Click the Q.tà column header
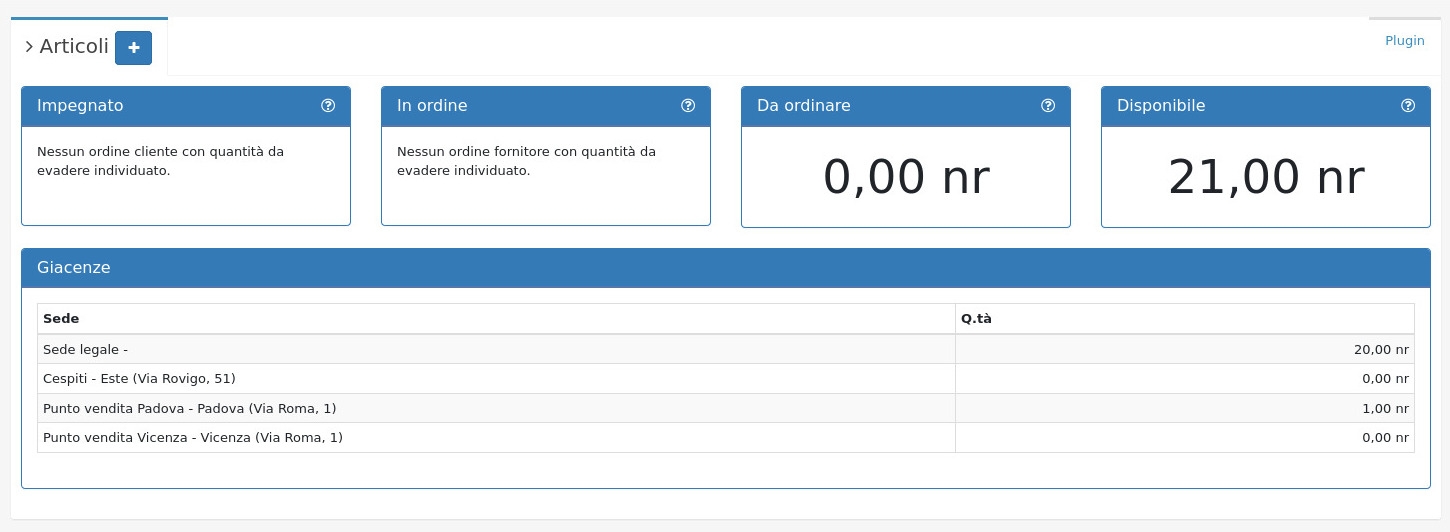This screenshot has height=532, width=1450. [976, 319]
